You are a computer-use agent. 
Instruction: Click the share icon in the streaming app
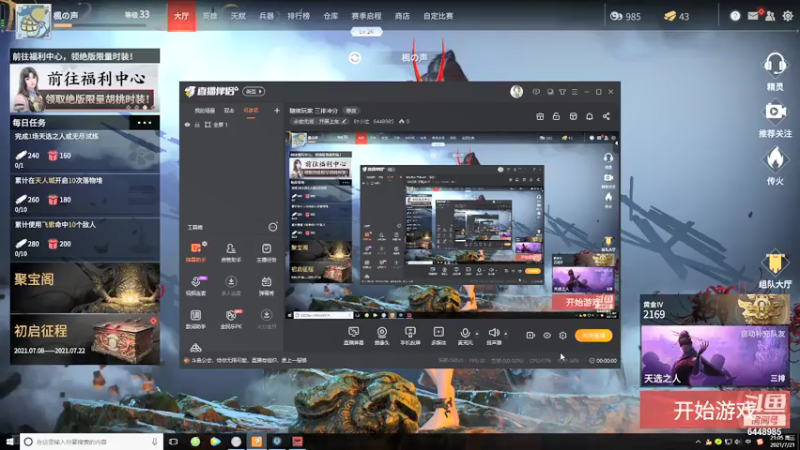(606, 116)
